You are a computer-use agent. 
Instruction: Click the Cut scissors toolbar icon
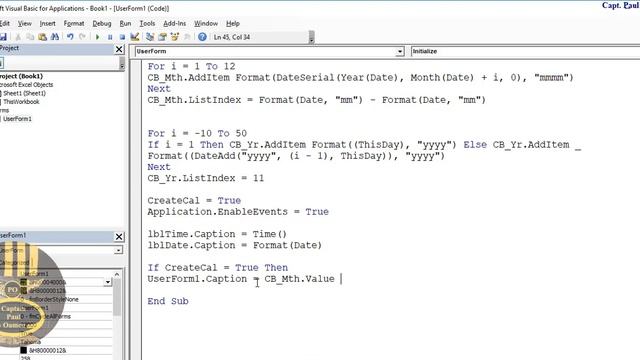point(18,37)
